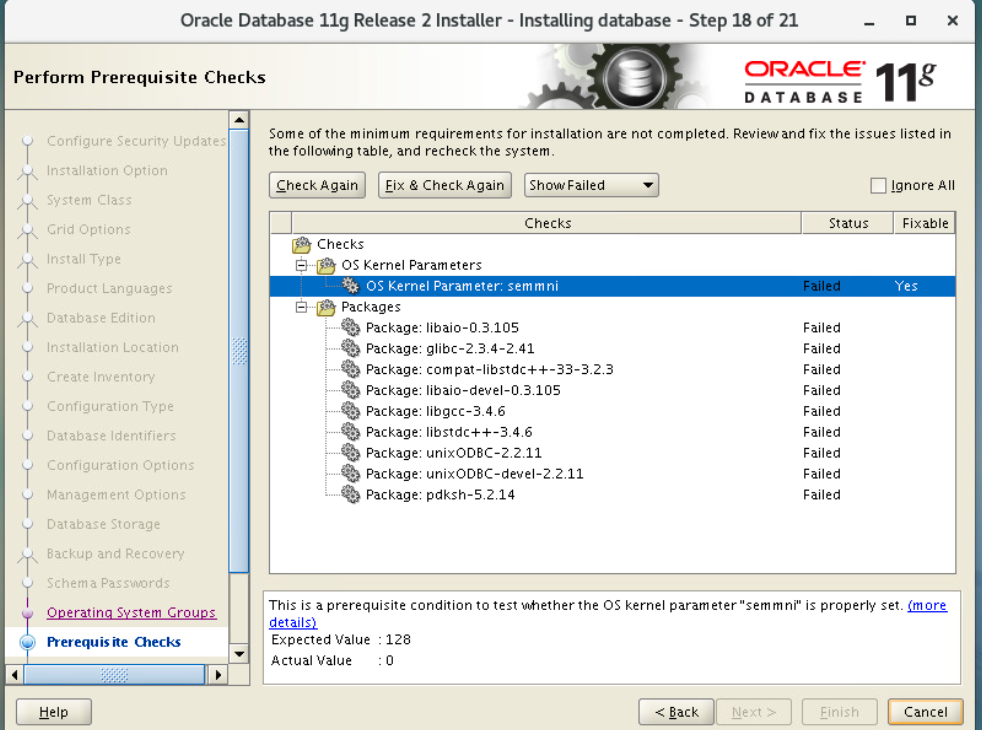This screenshot has width=982, height=730.
Task: Click the sidebar horizontal scrollbar thumb
Action: pos(114,675)
